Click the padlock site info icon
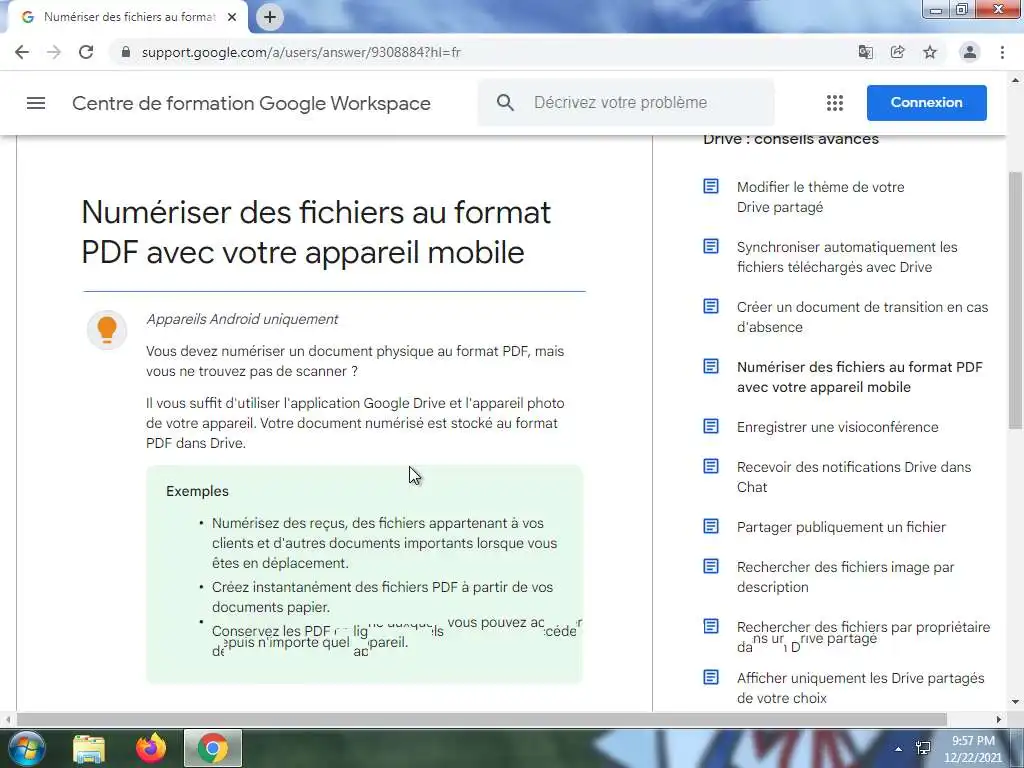Screen dimensions: 1024x768 tap(125, 52)
